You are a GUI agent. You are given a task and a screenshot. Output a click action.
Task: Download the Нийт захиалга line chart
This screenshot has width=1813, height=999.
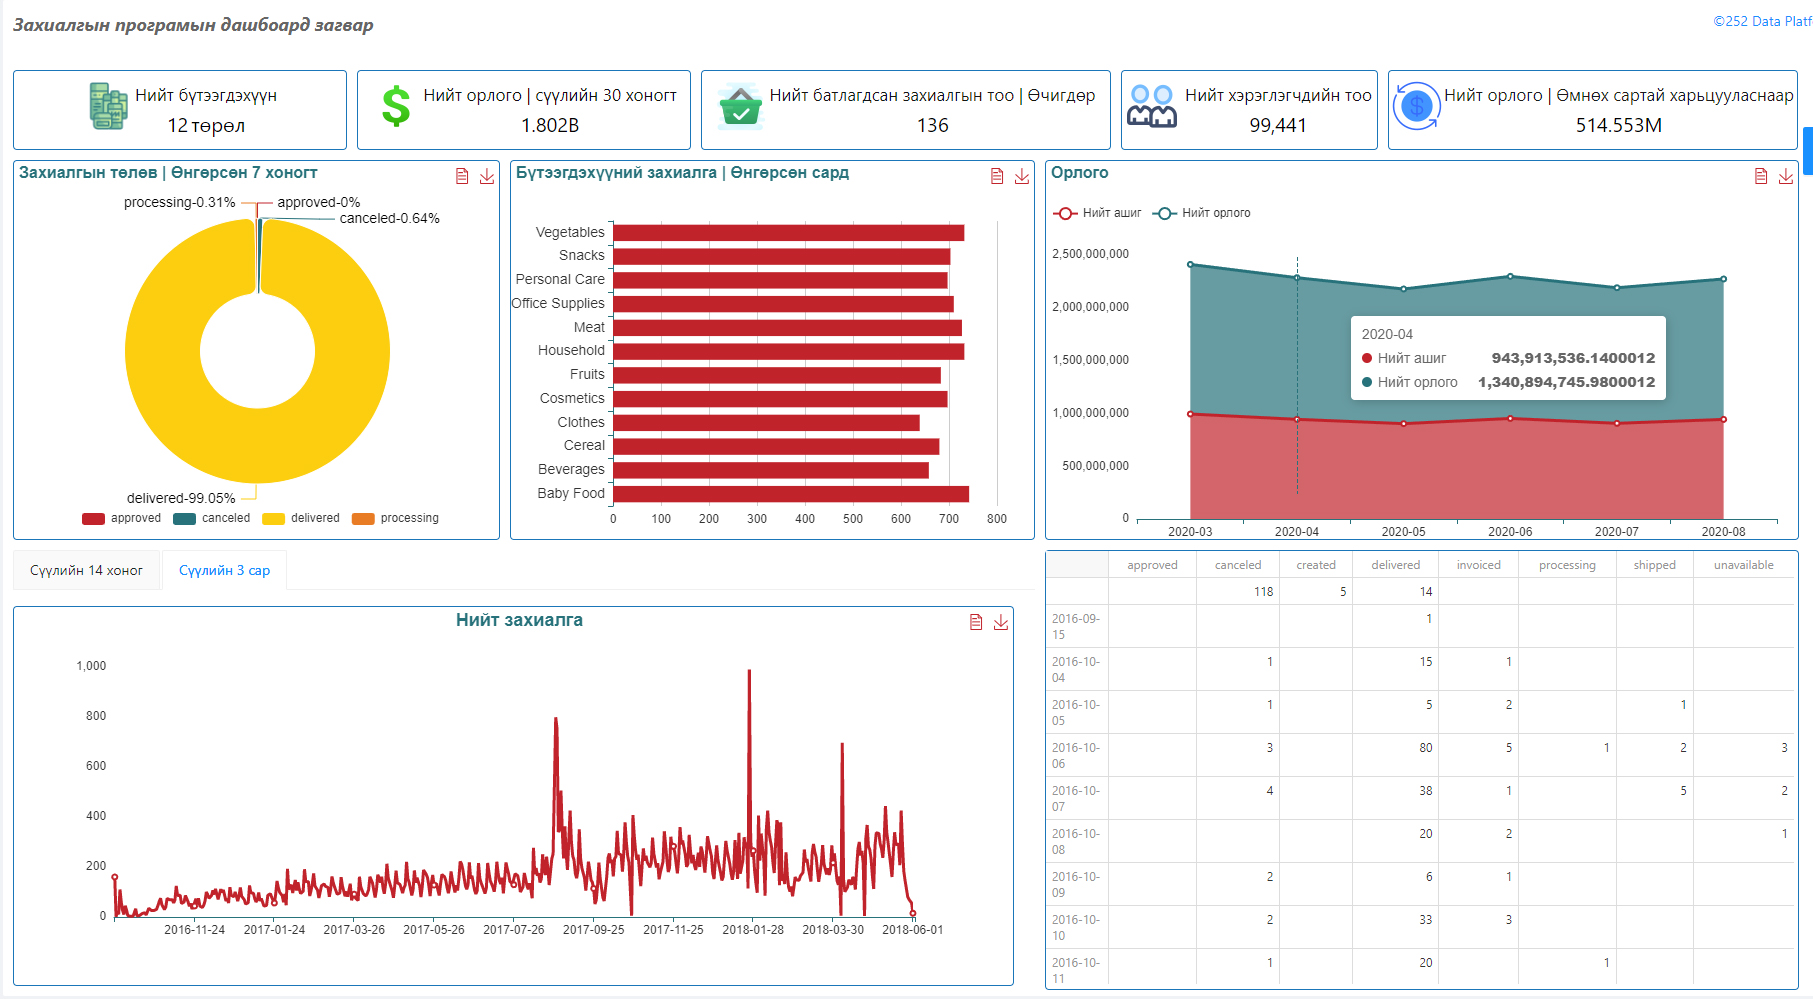click(x=1001, y=622)
